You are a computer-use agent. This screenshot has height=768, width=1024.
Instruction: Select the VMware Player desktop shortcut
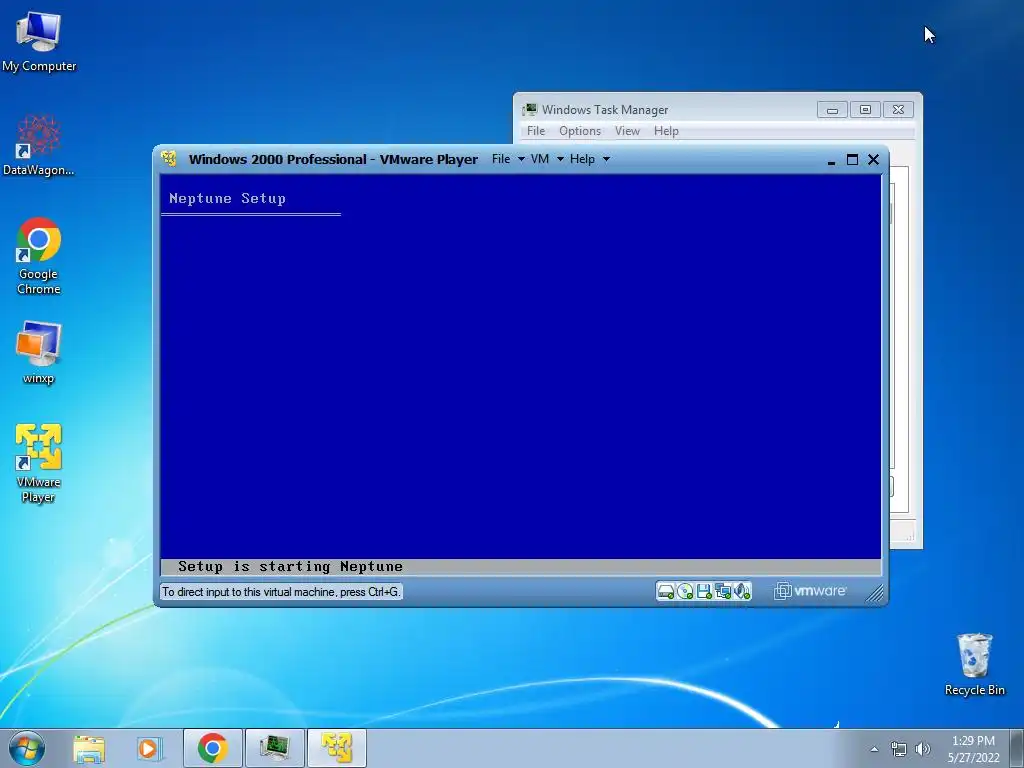point(39,464)
